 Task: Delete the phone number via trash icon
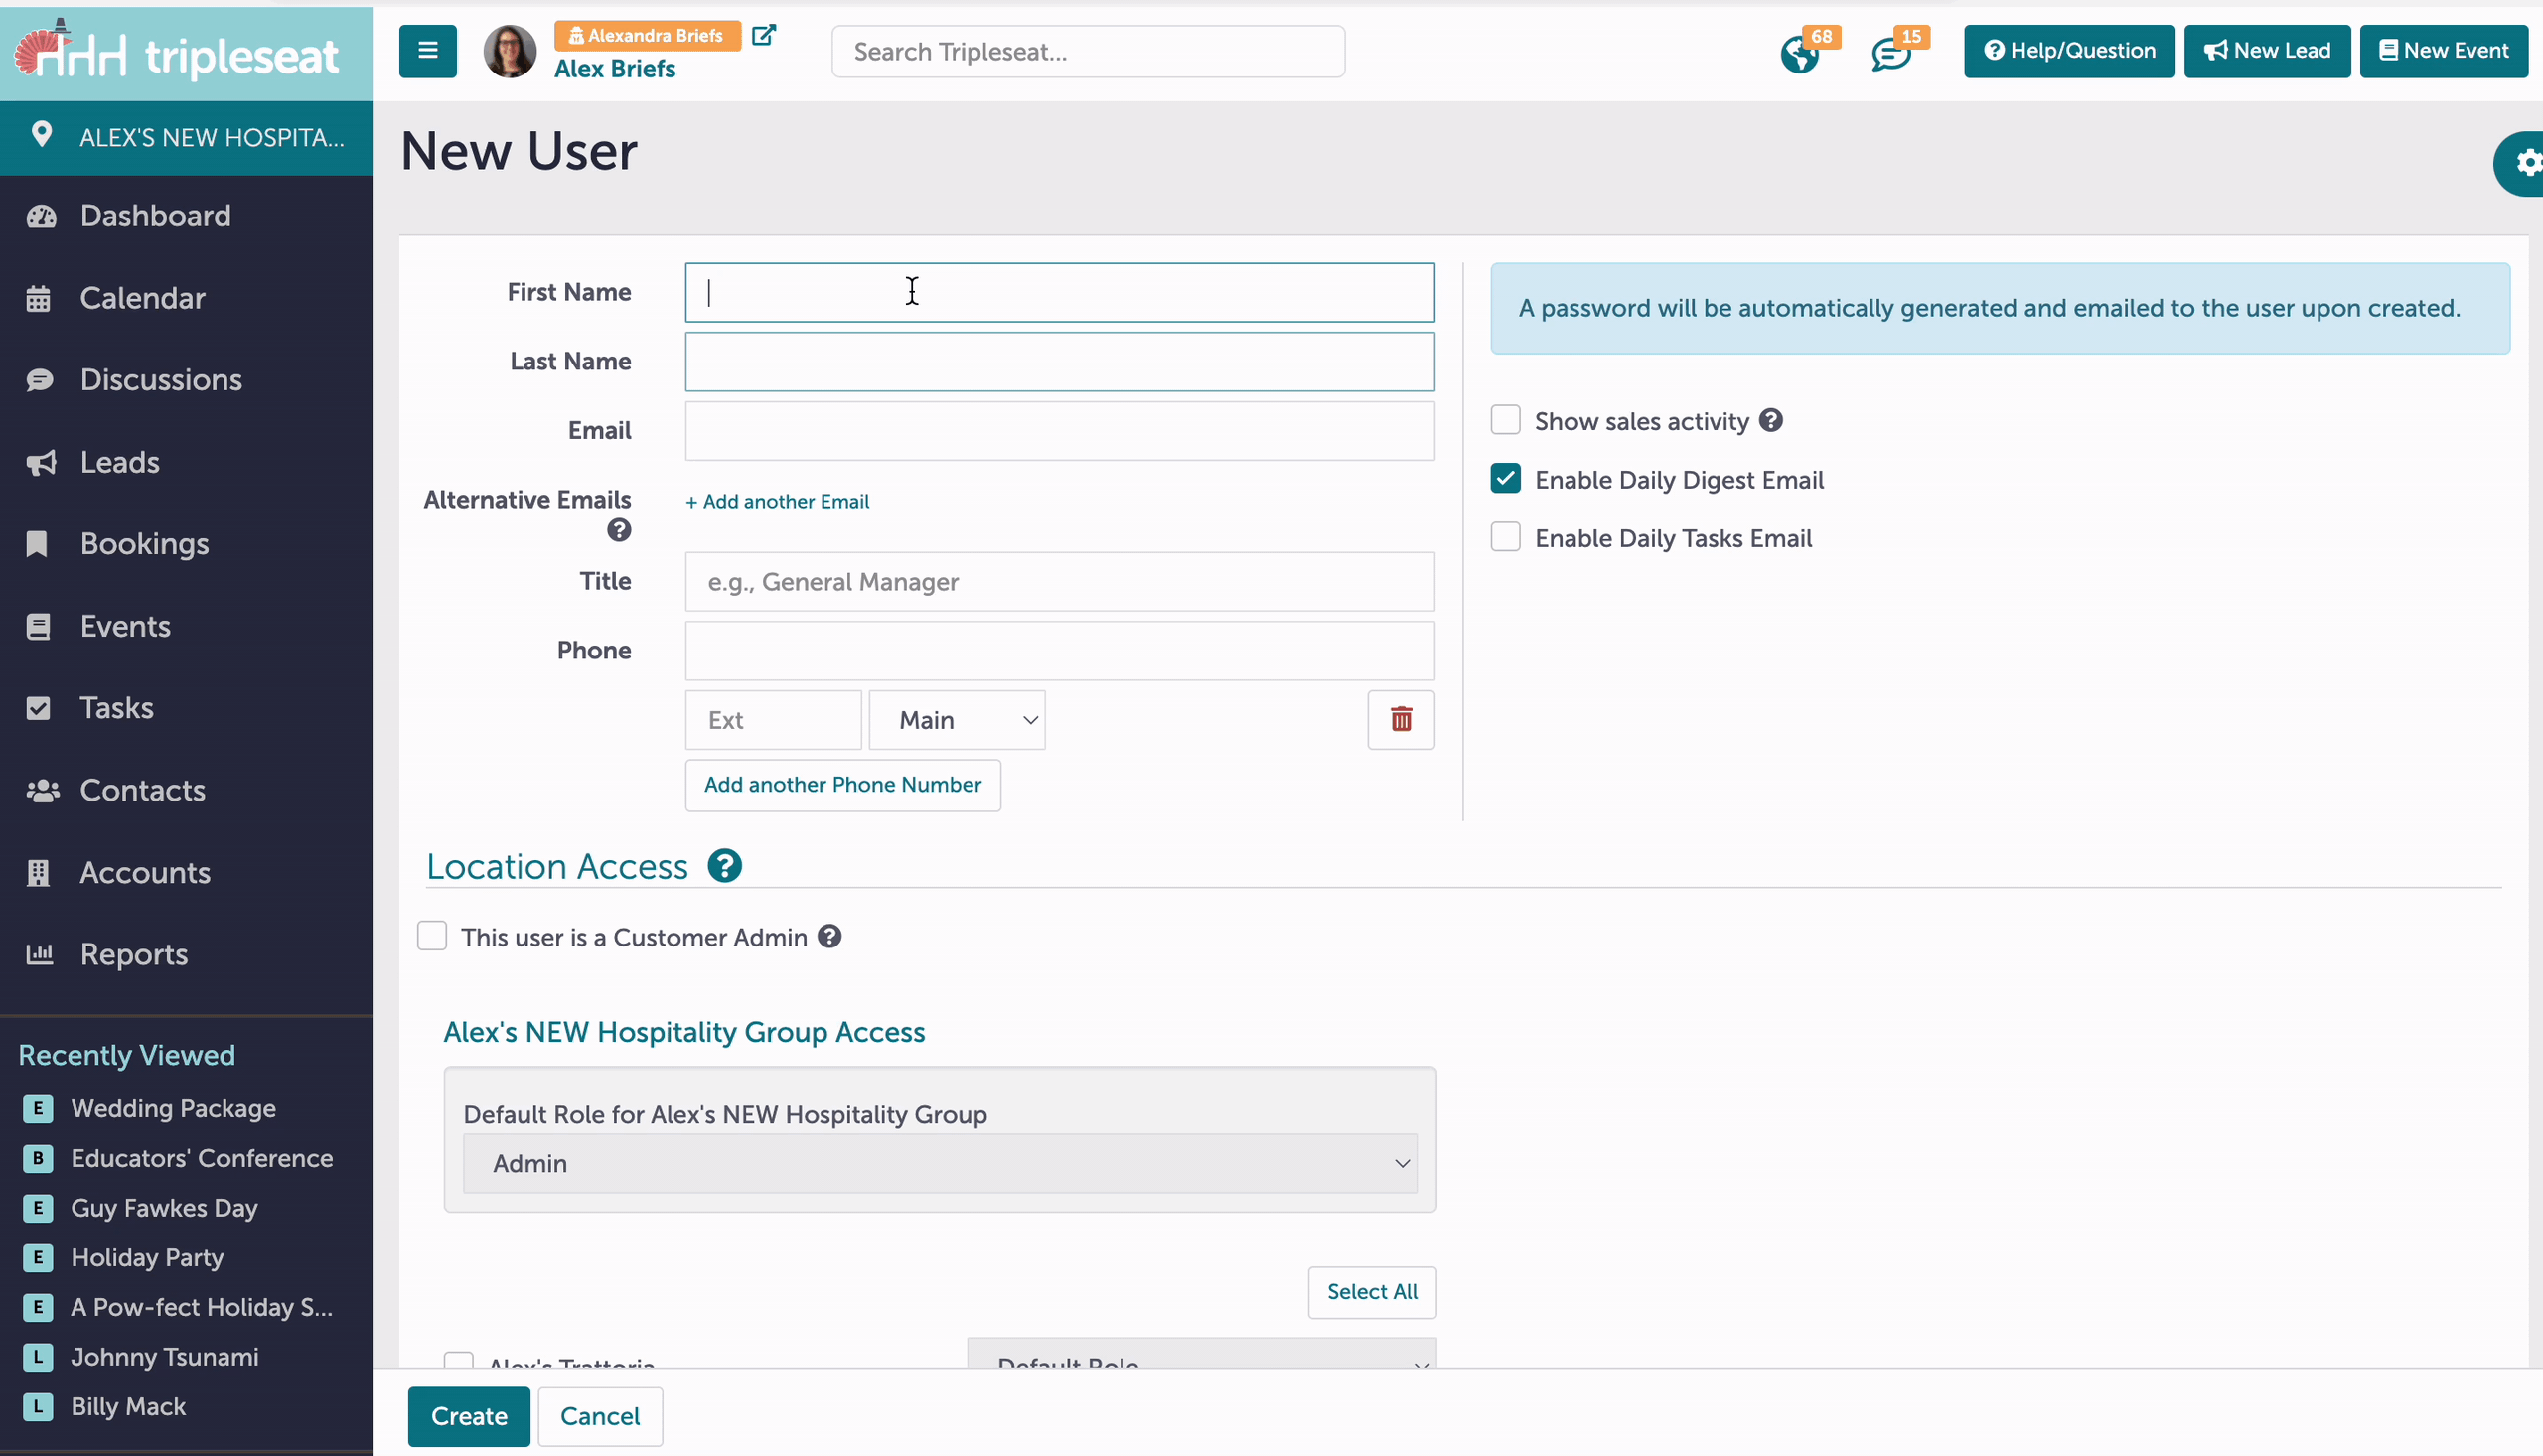[x=1400, y=719]
